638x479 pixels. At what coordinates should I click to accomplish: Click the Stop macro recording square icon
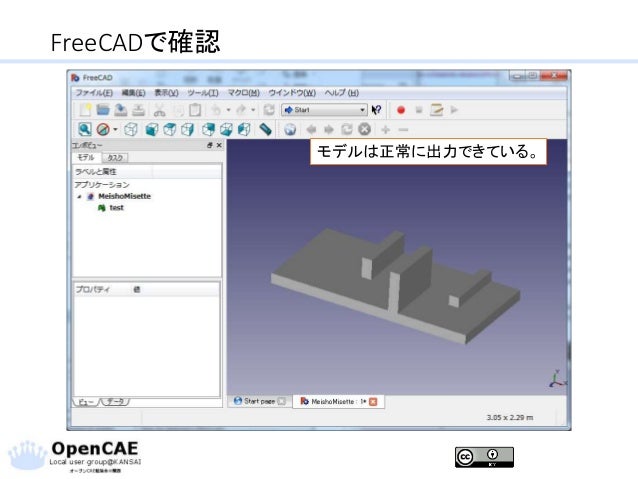pos(419,110)
